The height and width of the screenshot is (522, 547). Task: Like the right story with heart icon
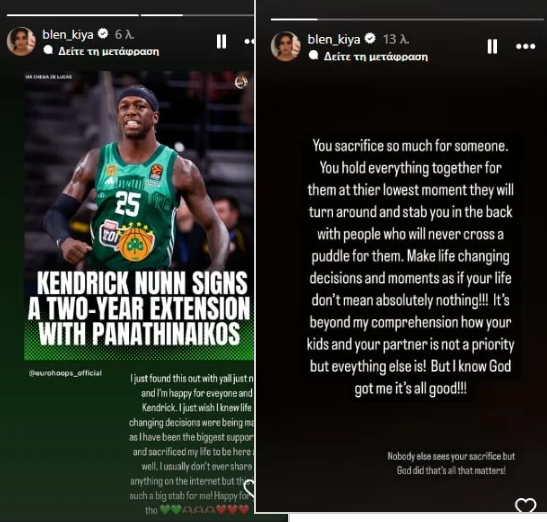tap(525, 505)
